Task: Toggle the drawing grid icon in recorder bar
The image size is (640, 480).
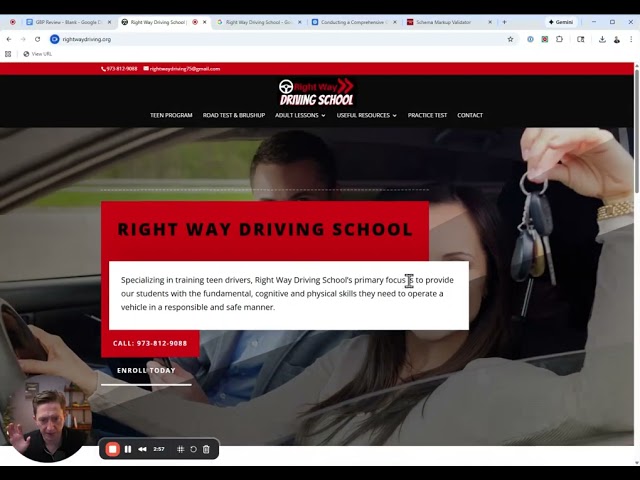Action: coord(180,449)
